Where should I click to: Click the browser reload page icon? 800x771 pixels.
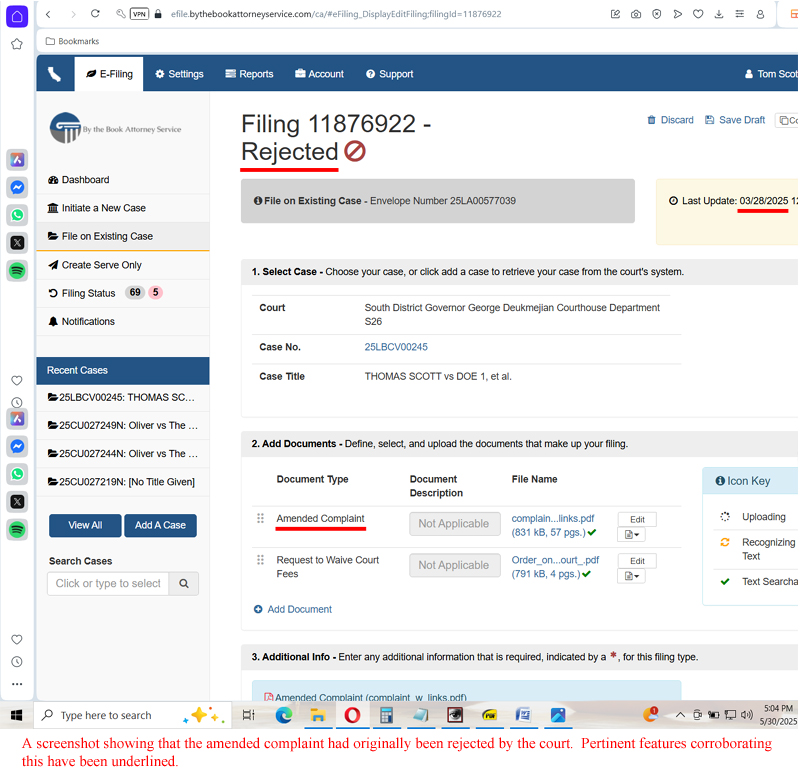[x=95, y=14]
